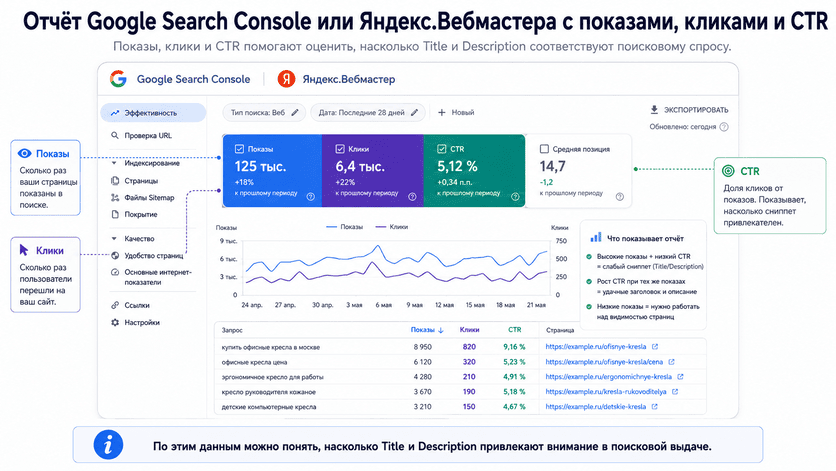Select Эффективность in the sidebar
Screen dimensions: 836x471
[x=153, y=113]
